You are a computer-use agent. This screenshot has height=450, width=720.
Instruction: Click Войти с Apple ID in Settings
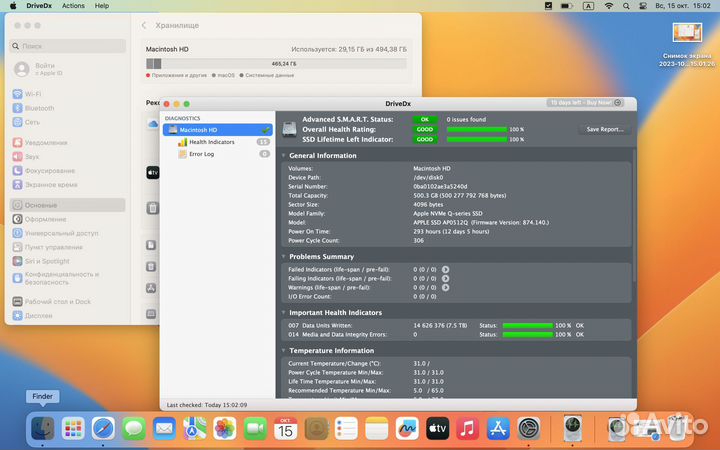coord(38,69)
